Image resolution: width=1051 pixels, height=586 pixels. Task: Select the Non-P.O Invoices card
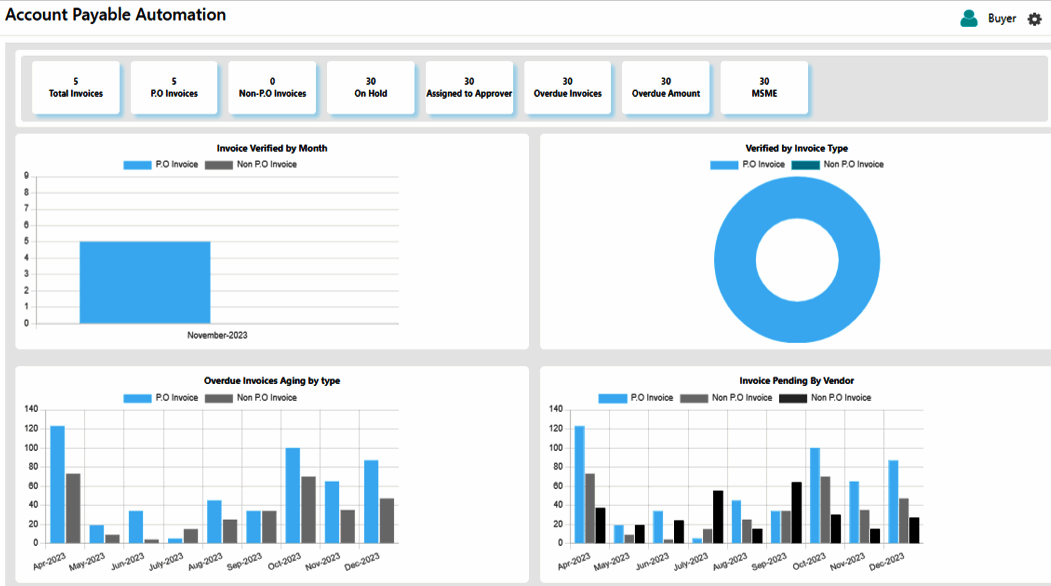click(272, 88)
